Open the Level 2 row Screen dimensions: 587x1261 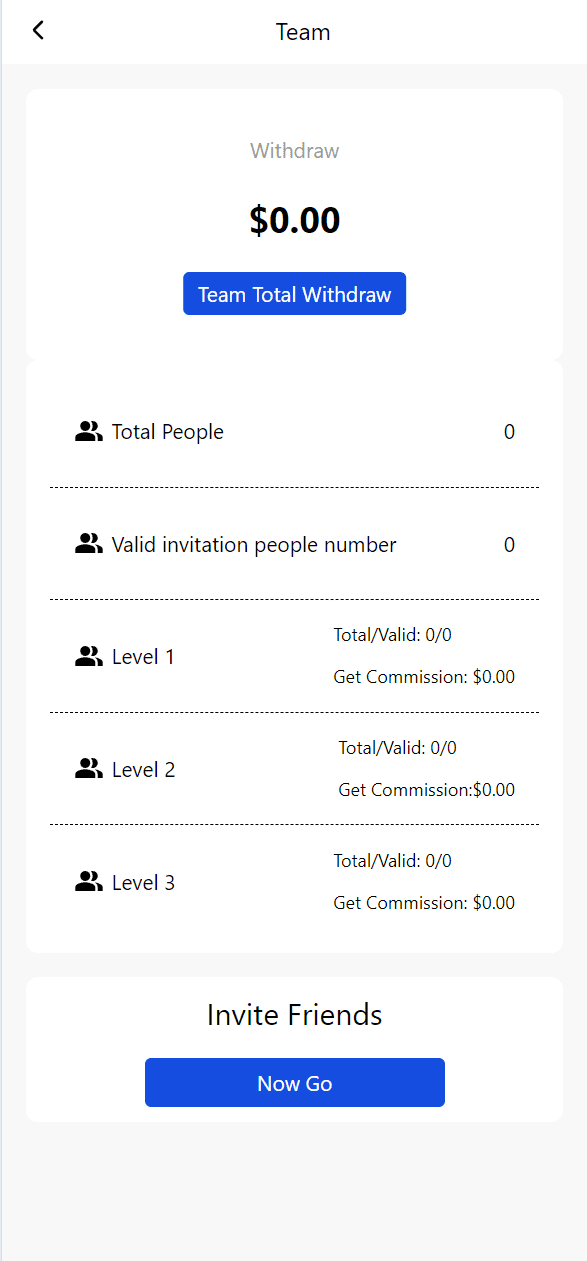click(294, 769)
